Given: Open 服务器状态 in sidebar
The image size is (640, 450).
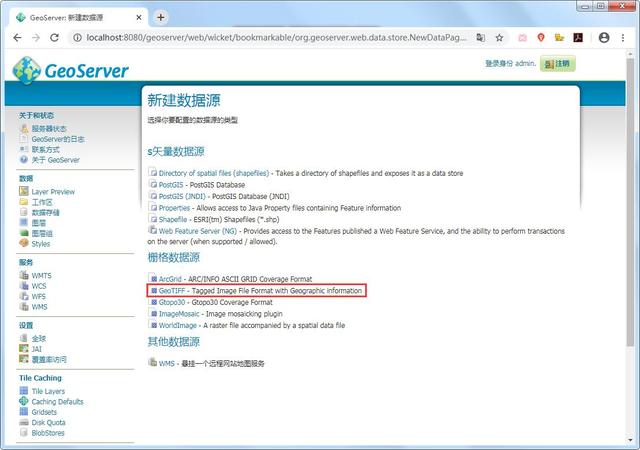Looking at the screenshot, I should [x=49, y=129].
